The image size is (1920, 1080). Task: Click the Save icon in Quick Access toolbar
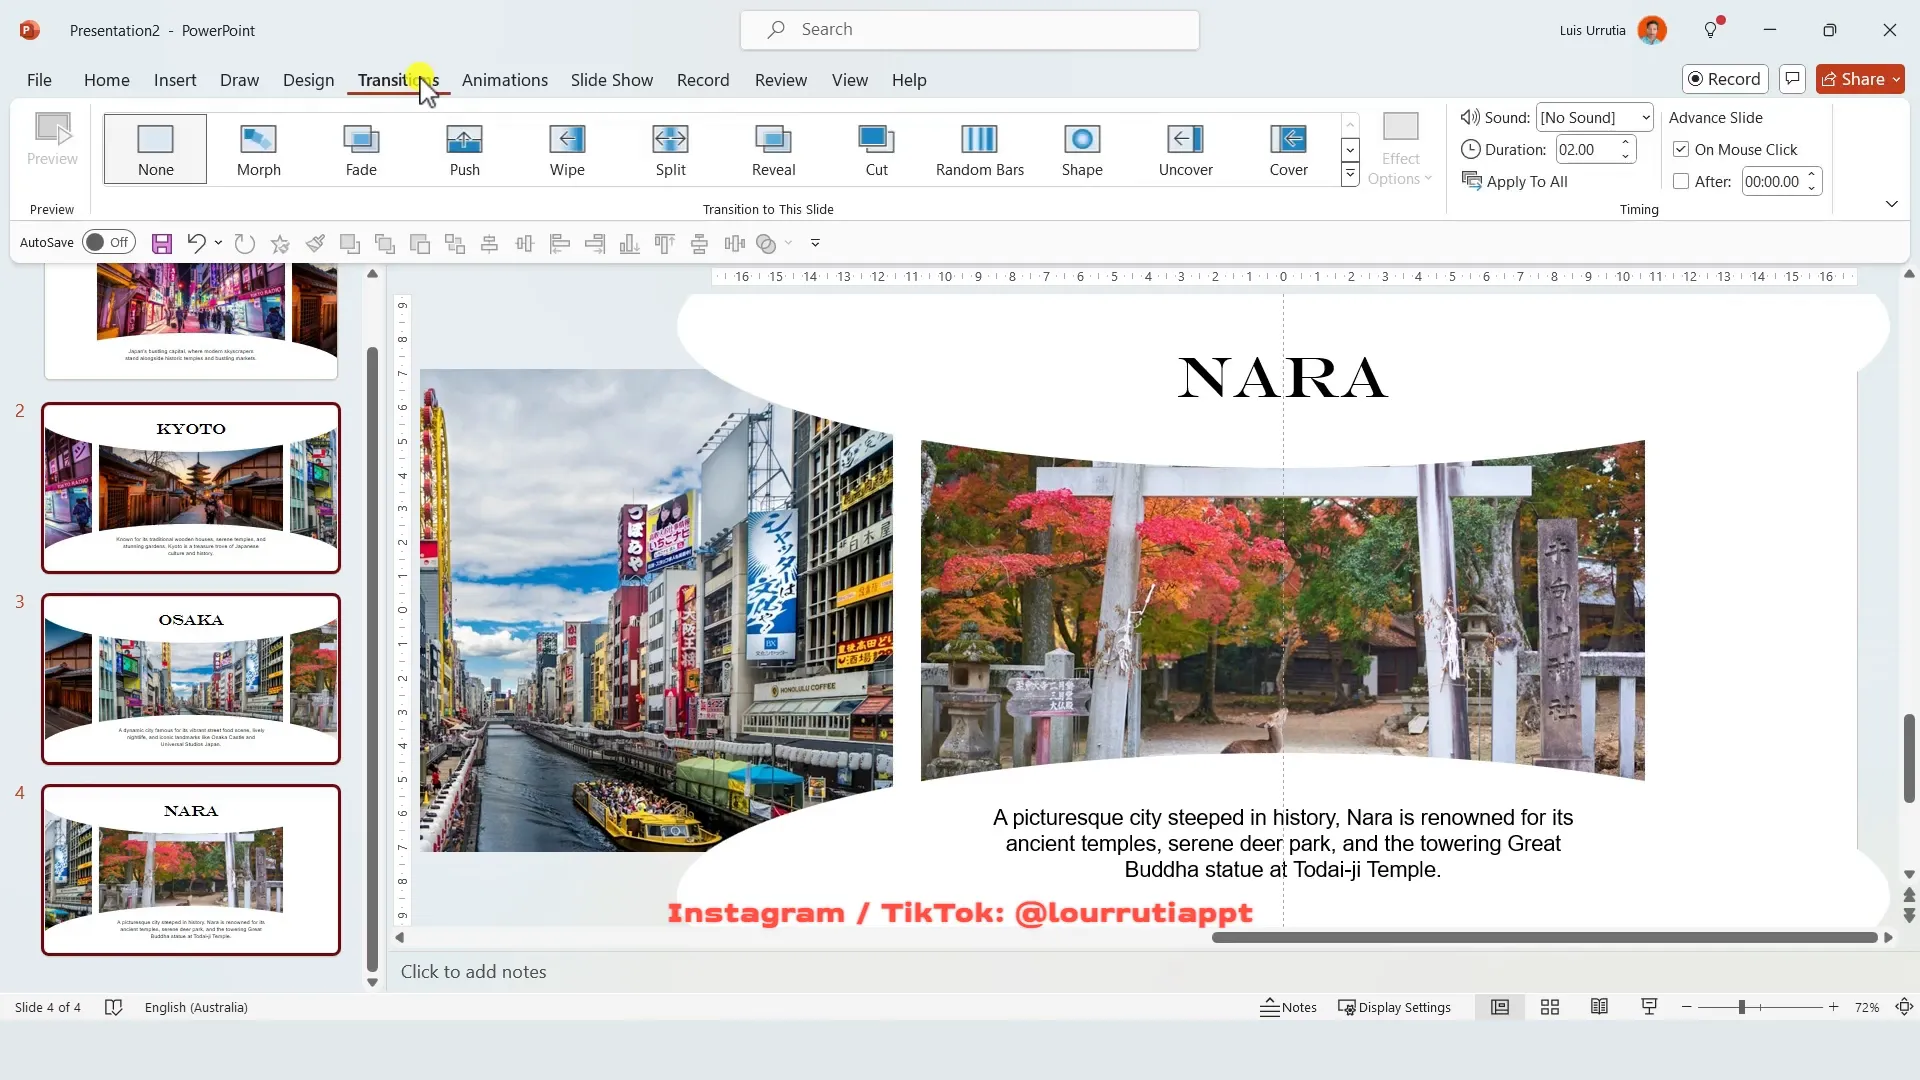pos(162,243)
